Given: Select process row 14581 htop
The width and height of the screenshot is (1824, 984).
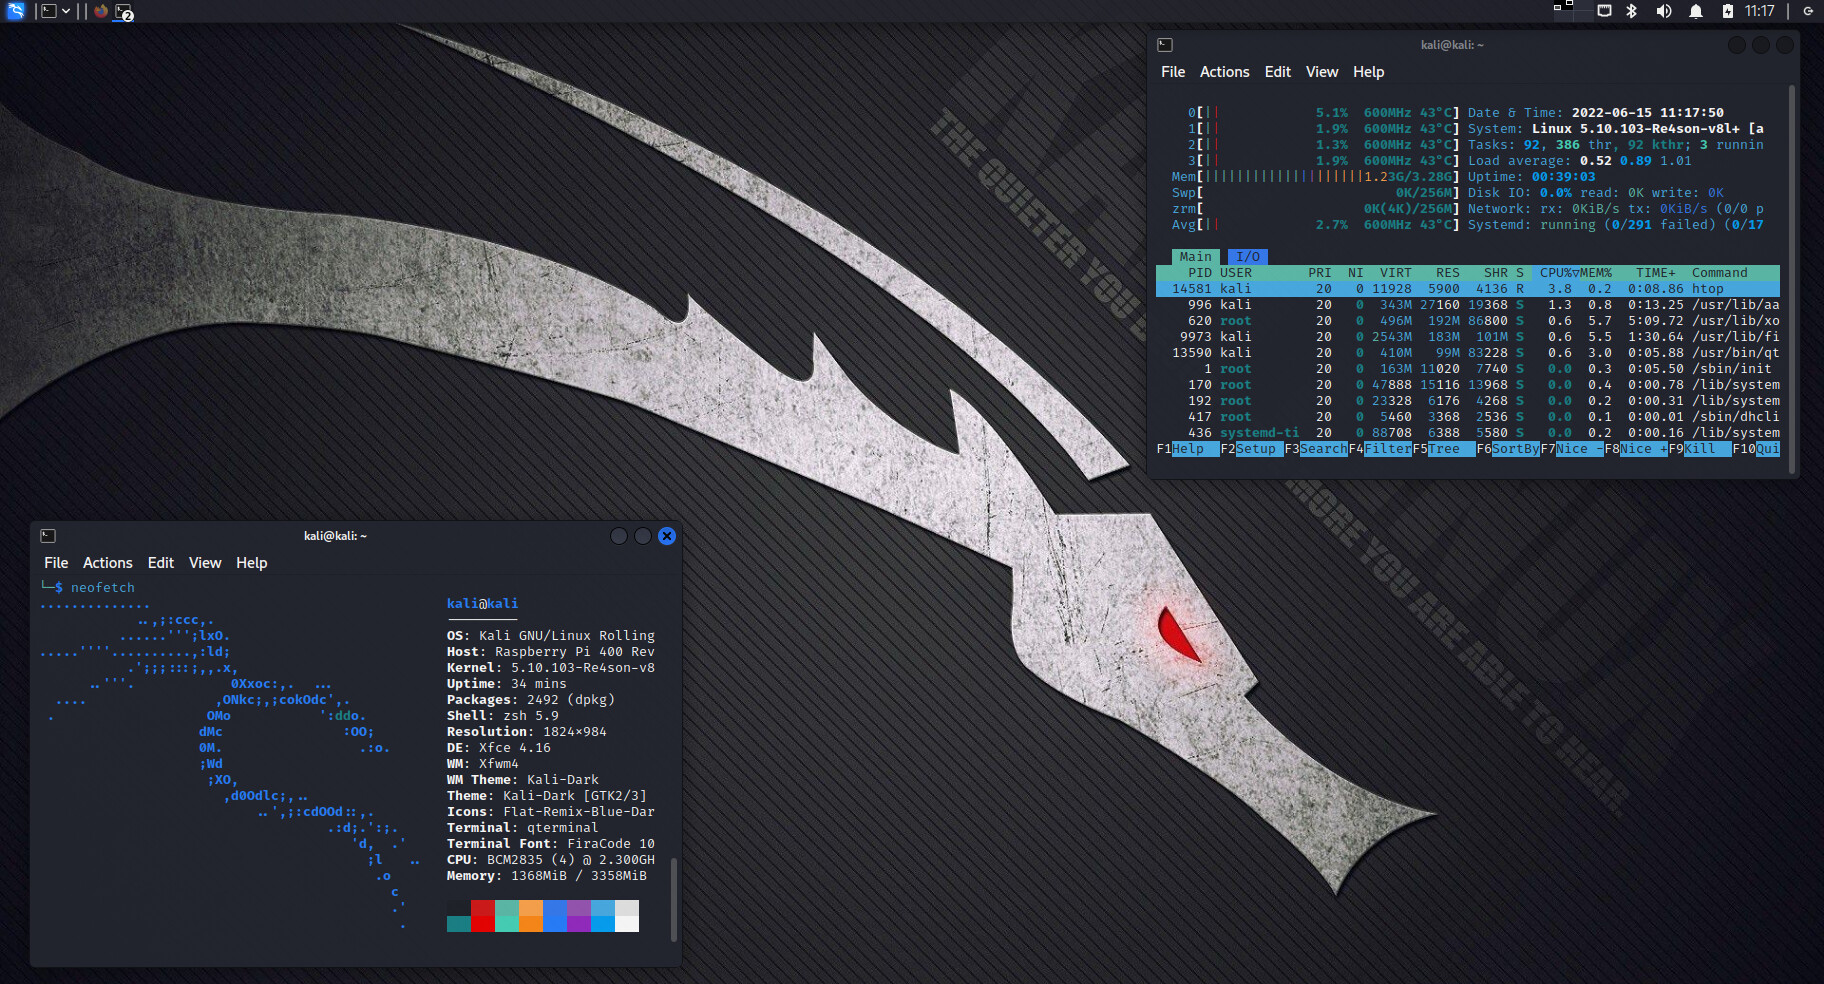Looking at the screenshot, I should click(x=1468, y=289).
